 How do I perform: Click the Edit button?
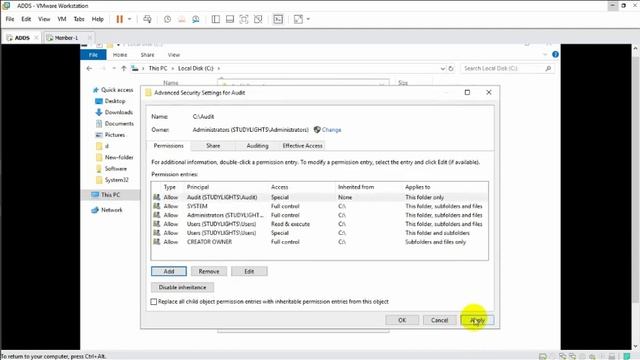pos(249,271)
